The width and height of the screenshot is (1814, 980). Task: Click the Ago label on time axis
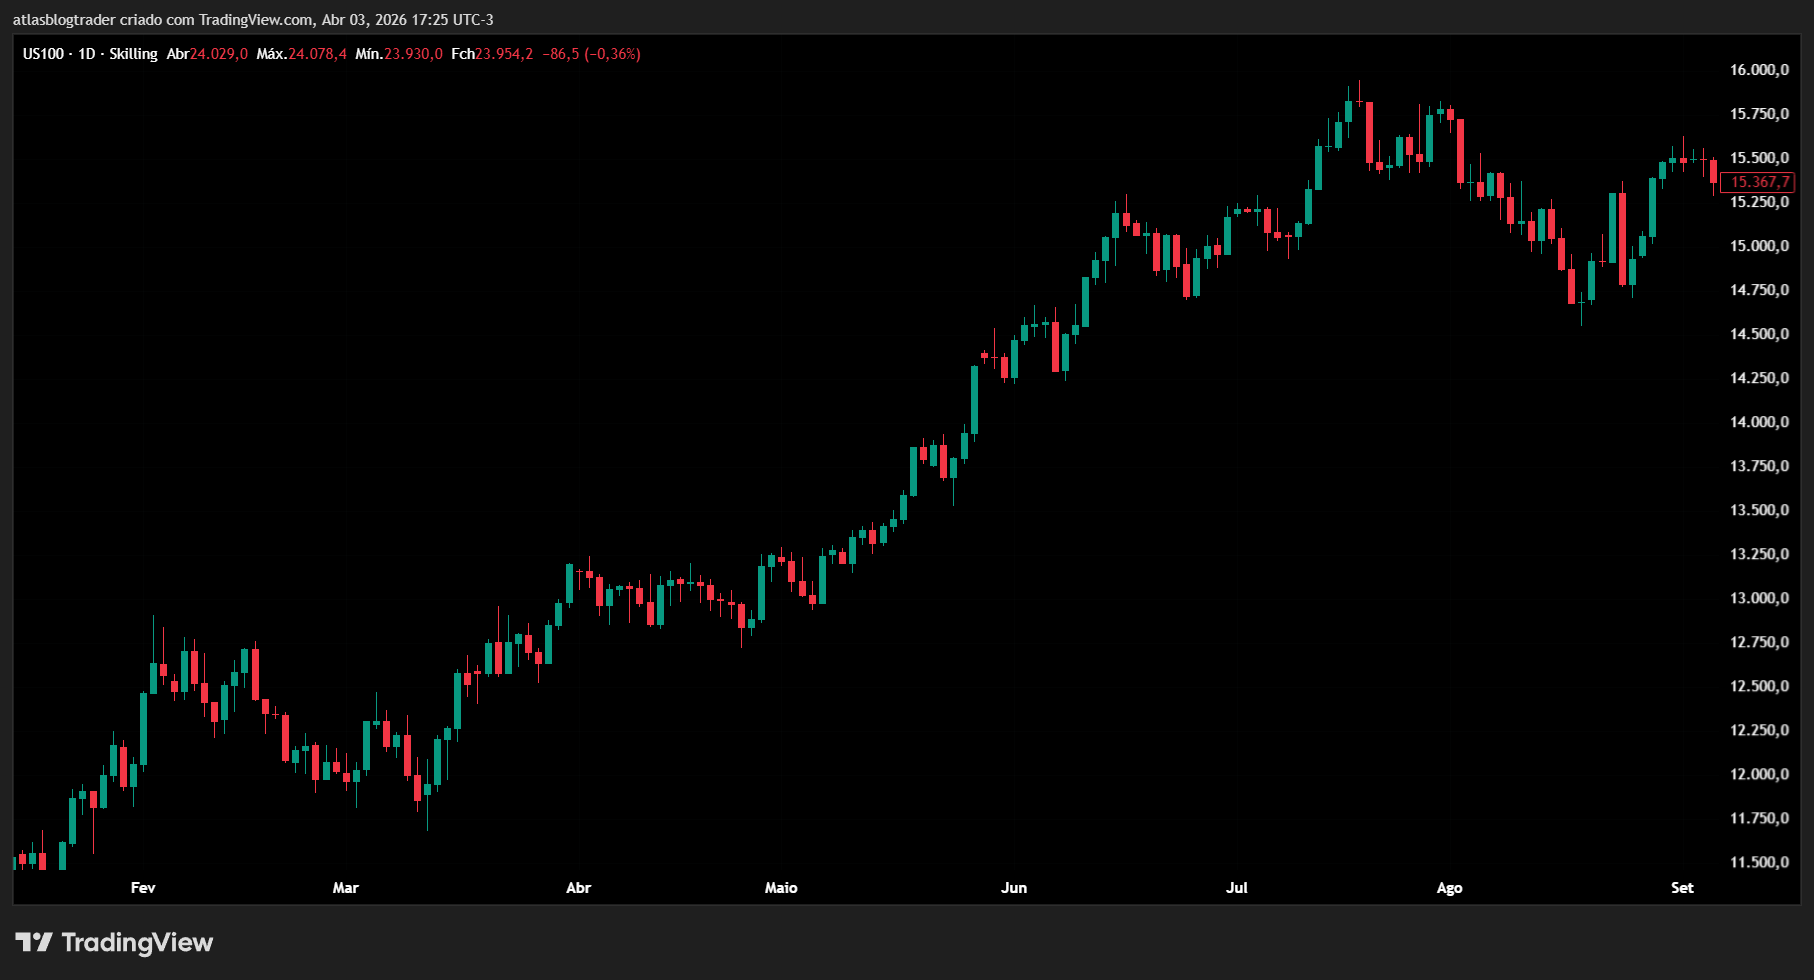(x=1449, y=888)
